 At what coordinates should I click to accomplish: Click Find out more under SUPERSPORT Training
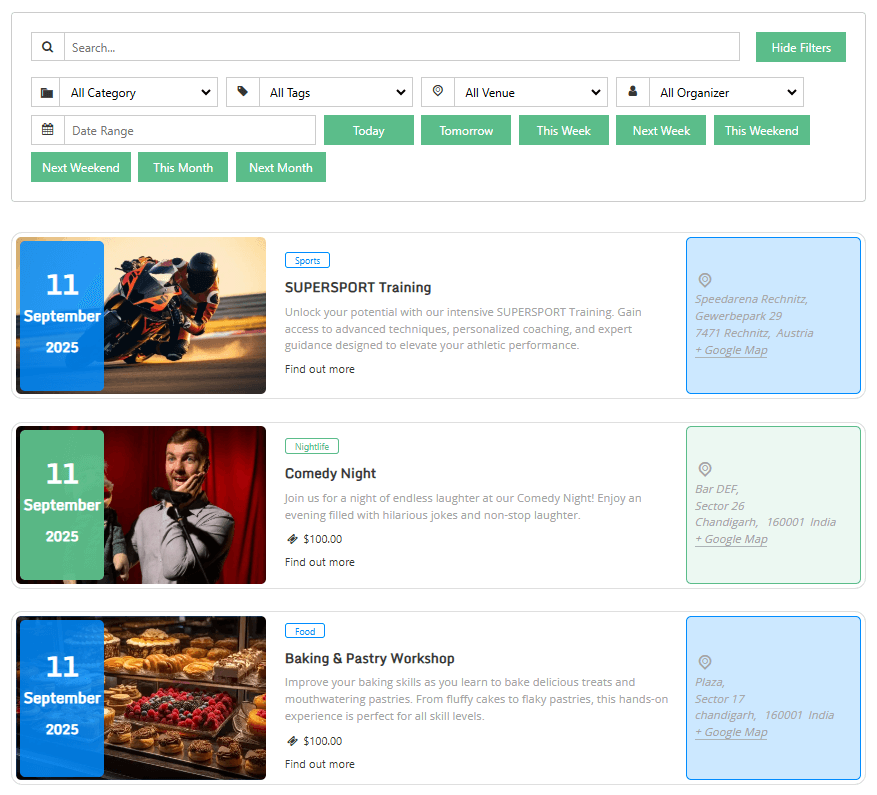pyautogui.click(x=319, y=369)
